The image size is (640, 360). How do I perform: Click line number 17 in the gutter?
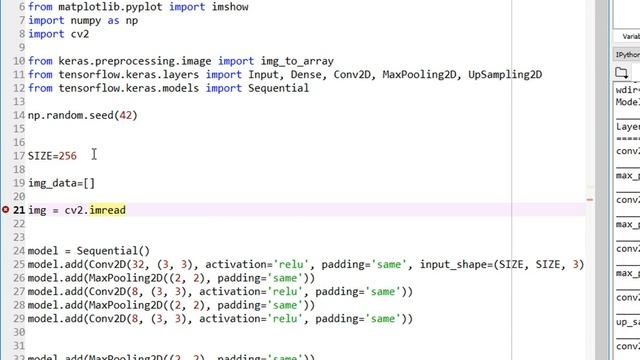coord(19,156)
